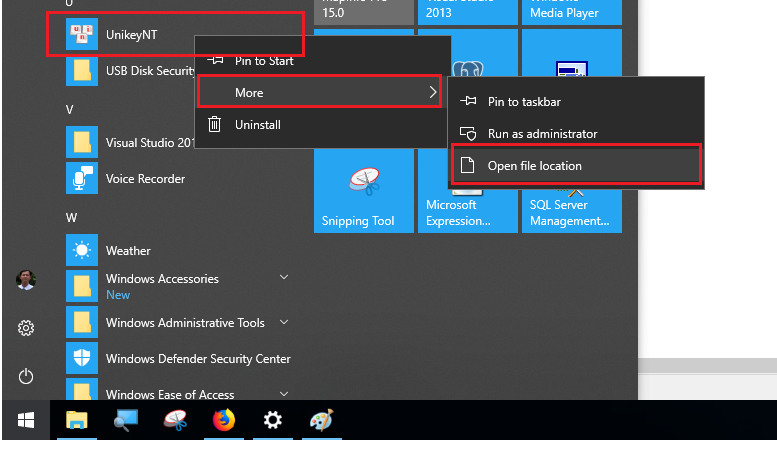Click the document icon beside Open file location

[467, 165]
